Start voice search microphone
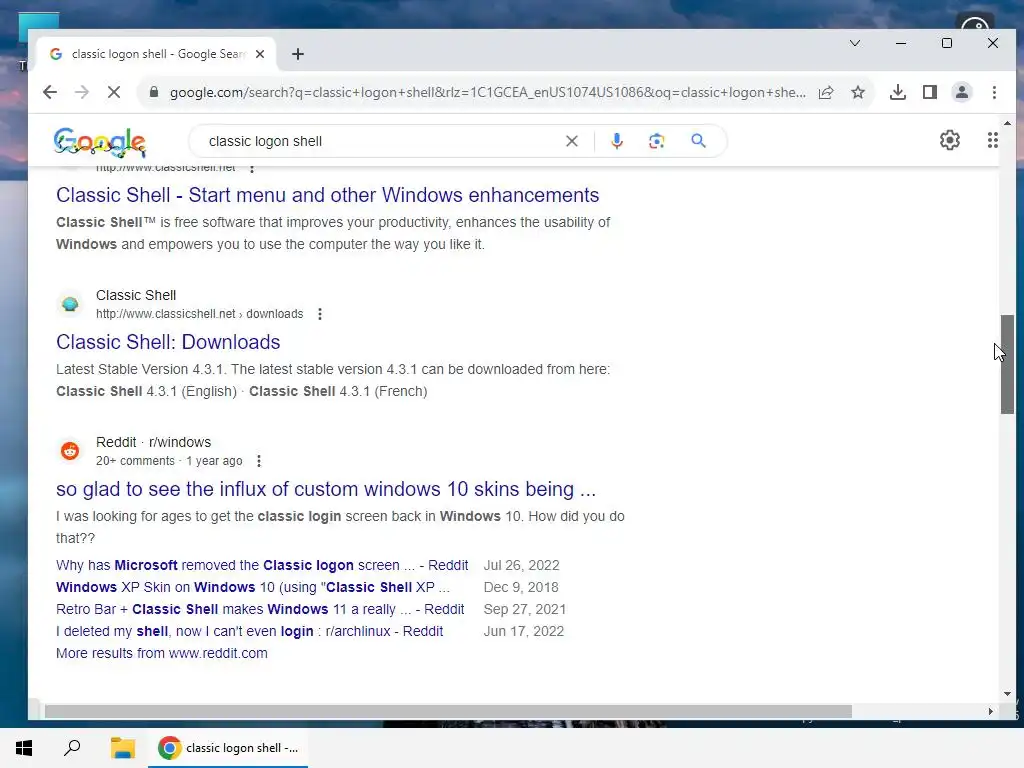 616,141
